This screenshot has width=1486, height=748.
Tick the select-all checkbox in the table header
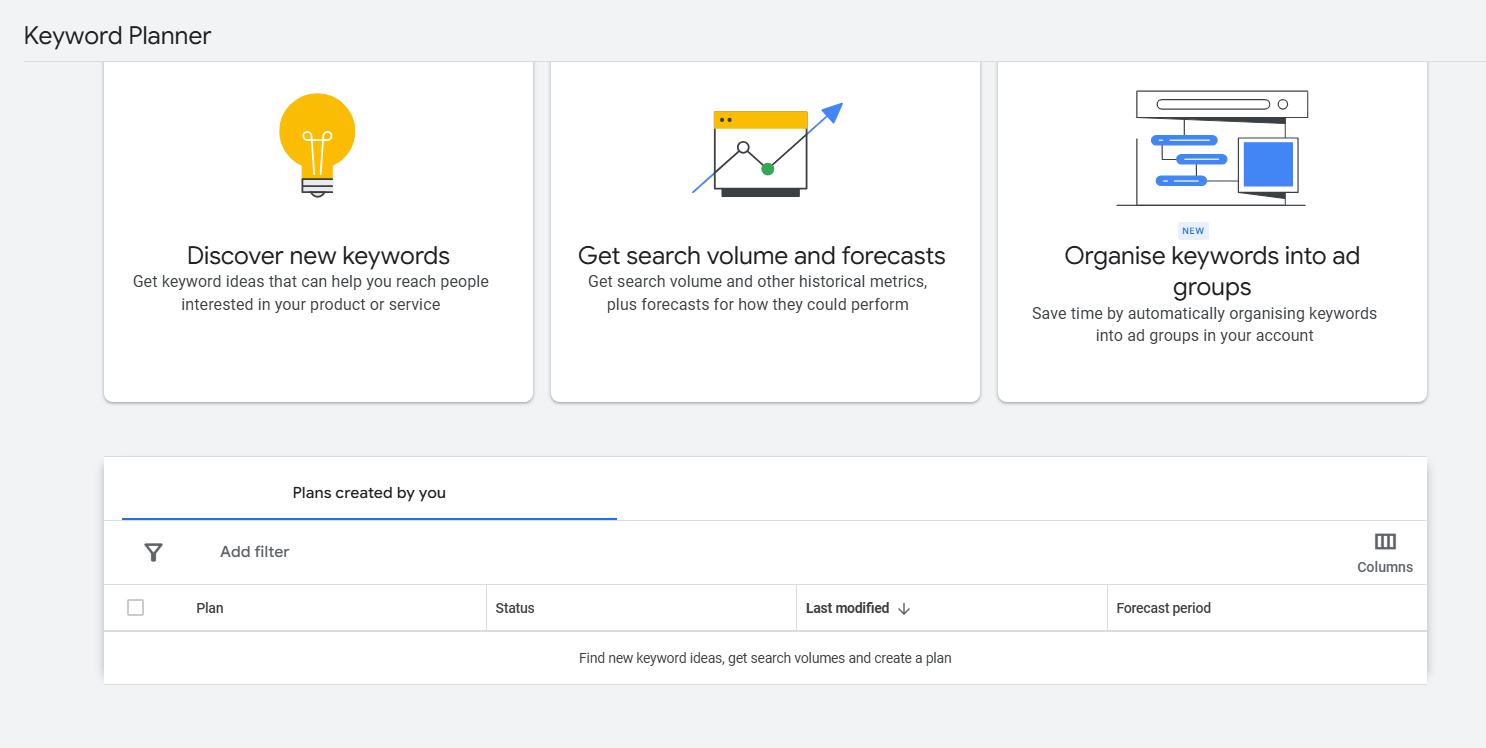click(x=136, y=607)
